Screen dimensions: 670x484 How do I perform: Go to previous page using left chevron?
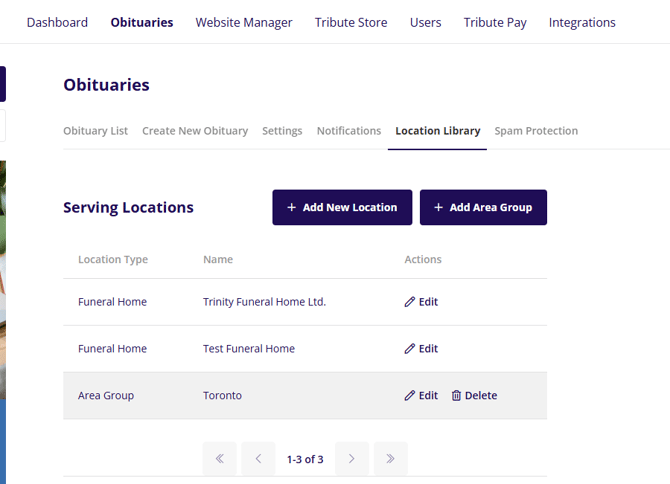click(x=258, y=459)
